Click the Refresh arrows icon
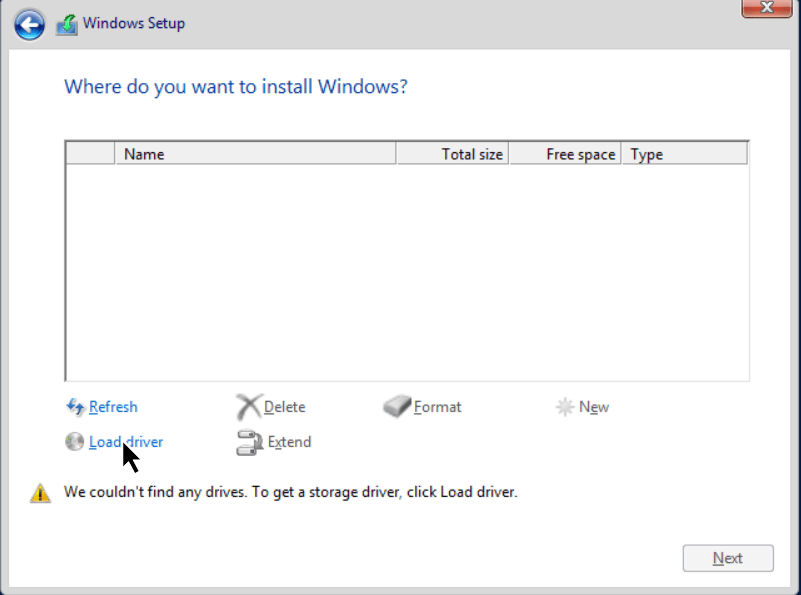 (75, 407)
